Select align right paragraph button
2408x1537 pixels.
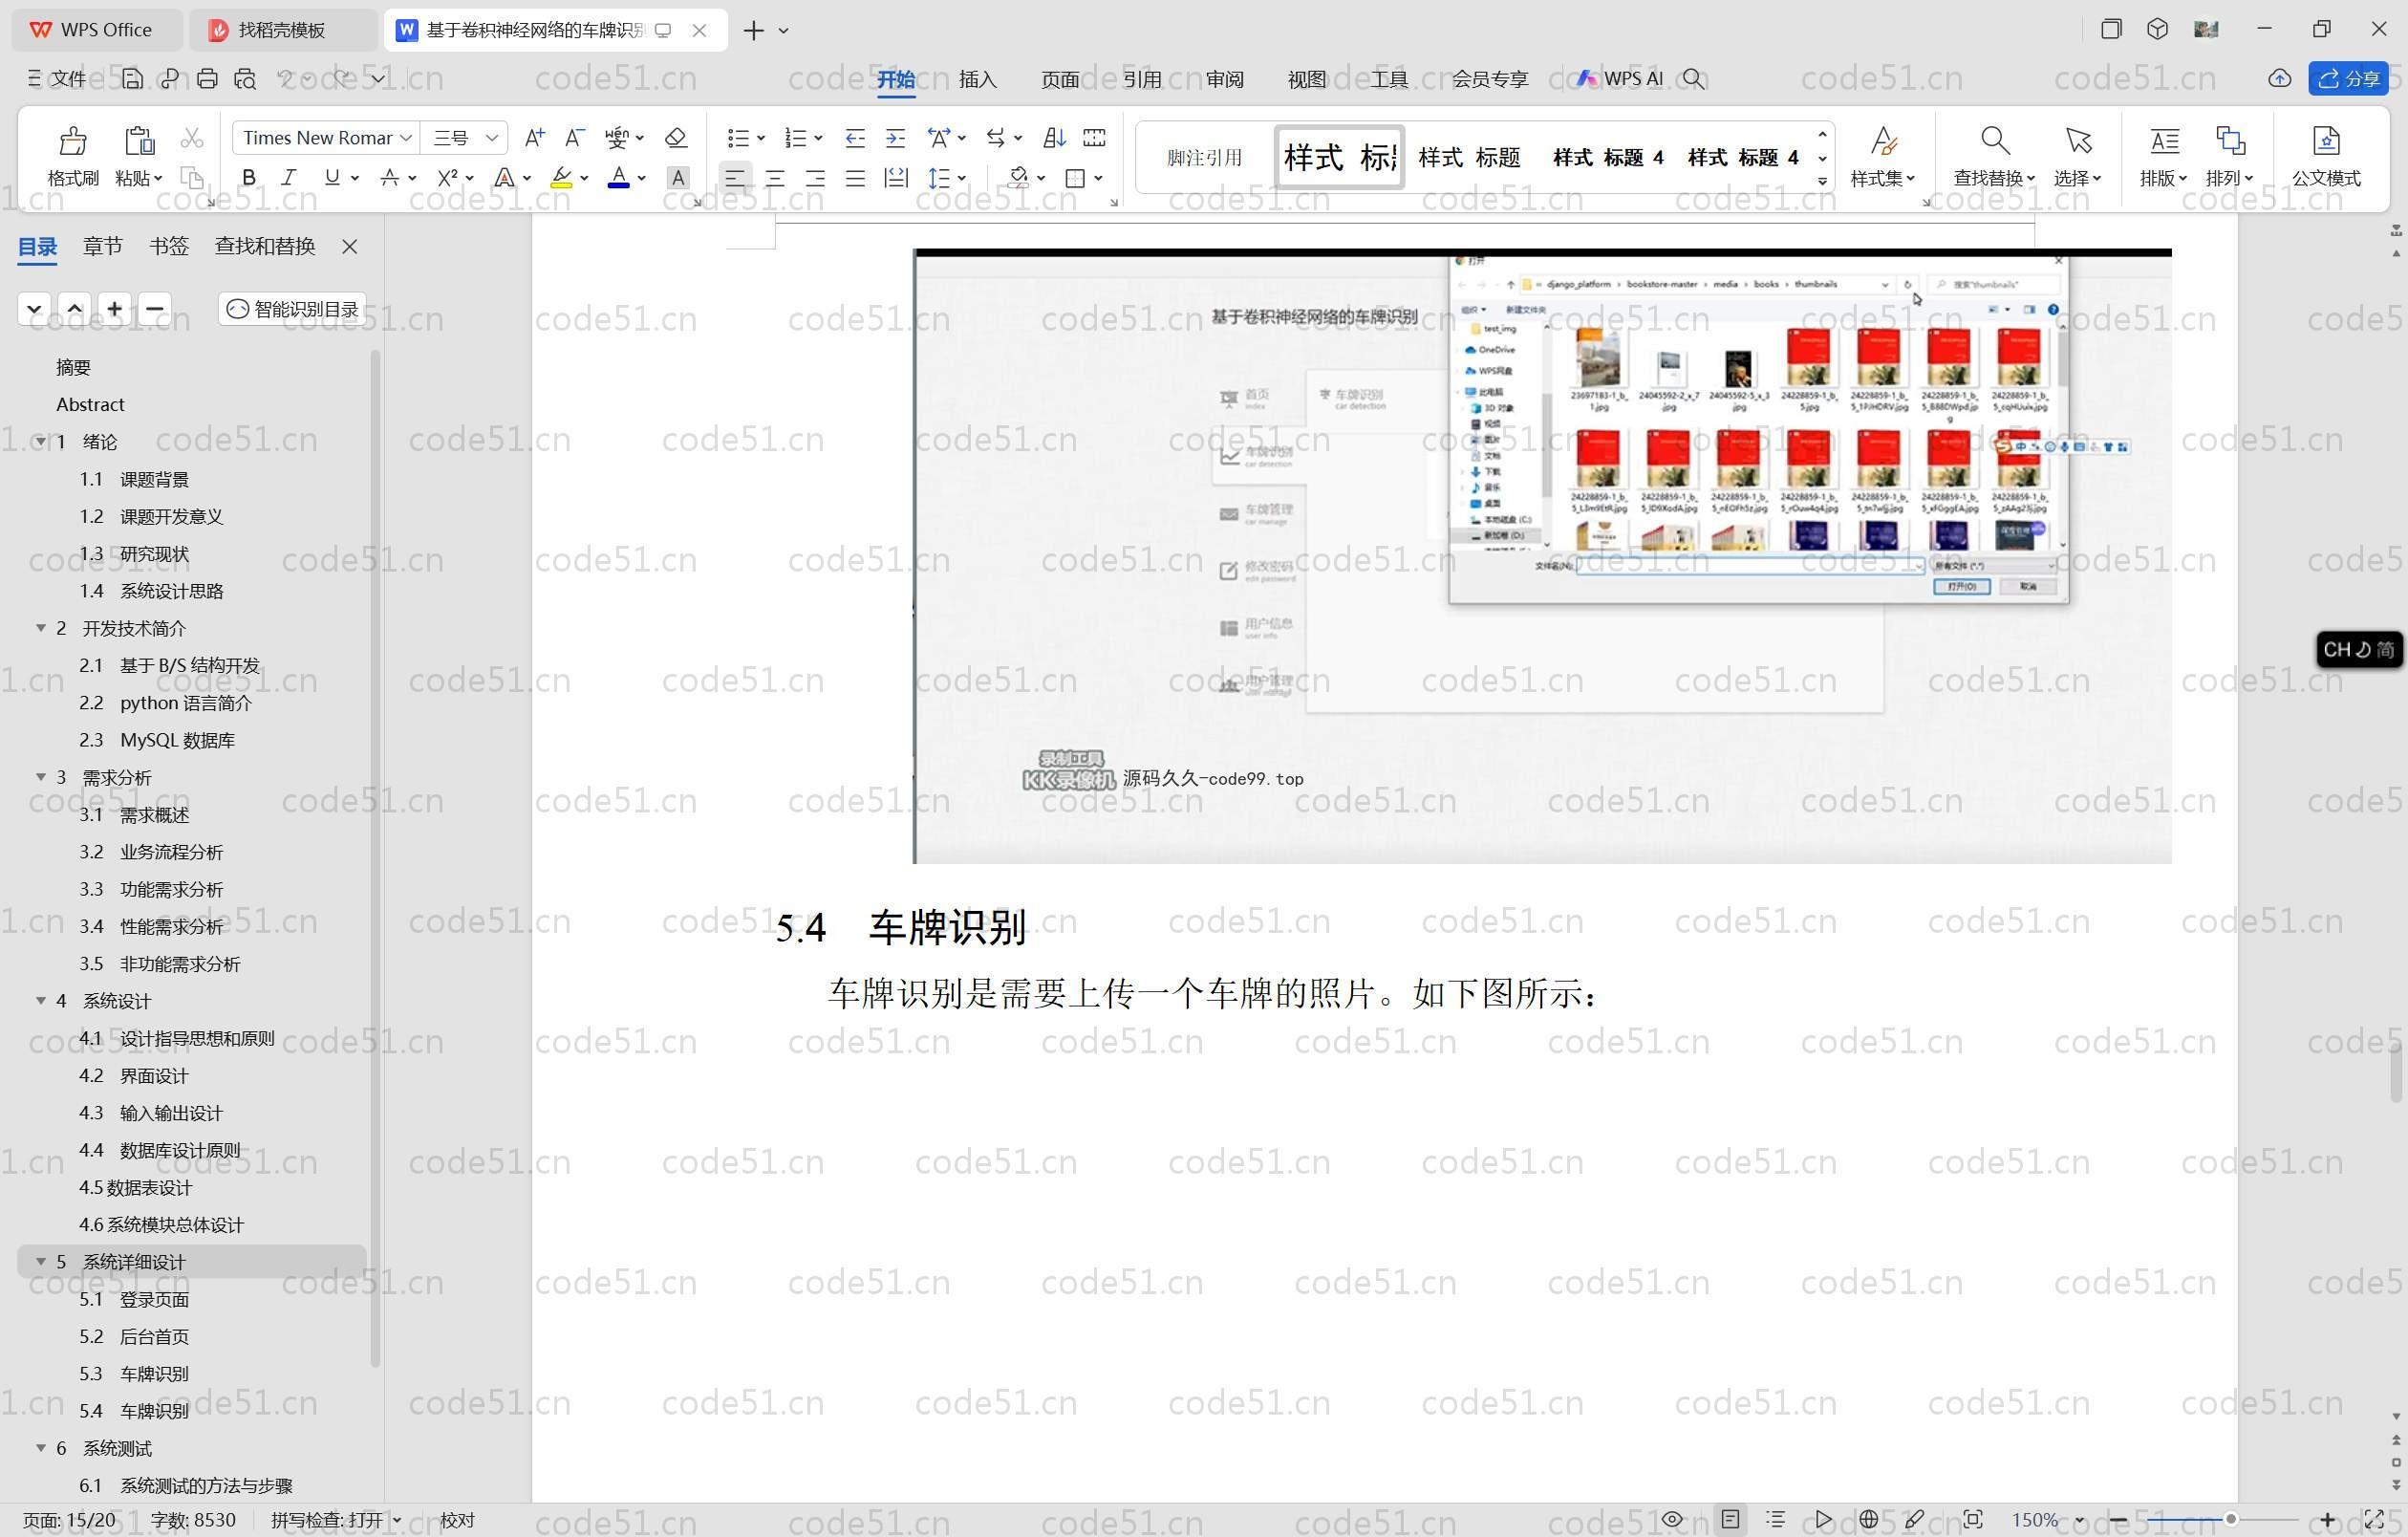(815, 178)
